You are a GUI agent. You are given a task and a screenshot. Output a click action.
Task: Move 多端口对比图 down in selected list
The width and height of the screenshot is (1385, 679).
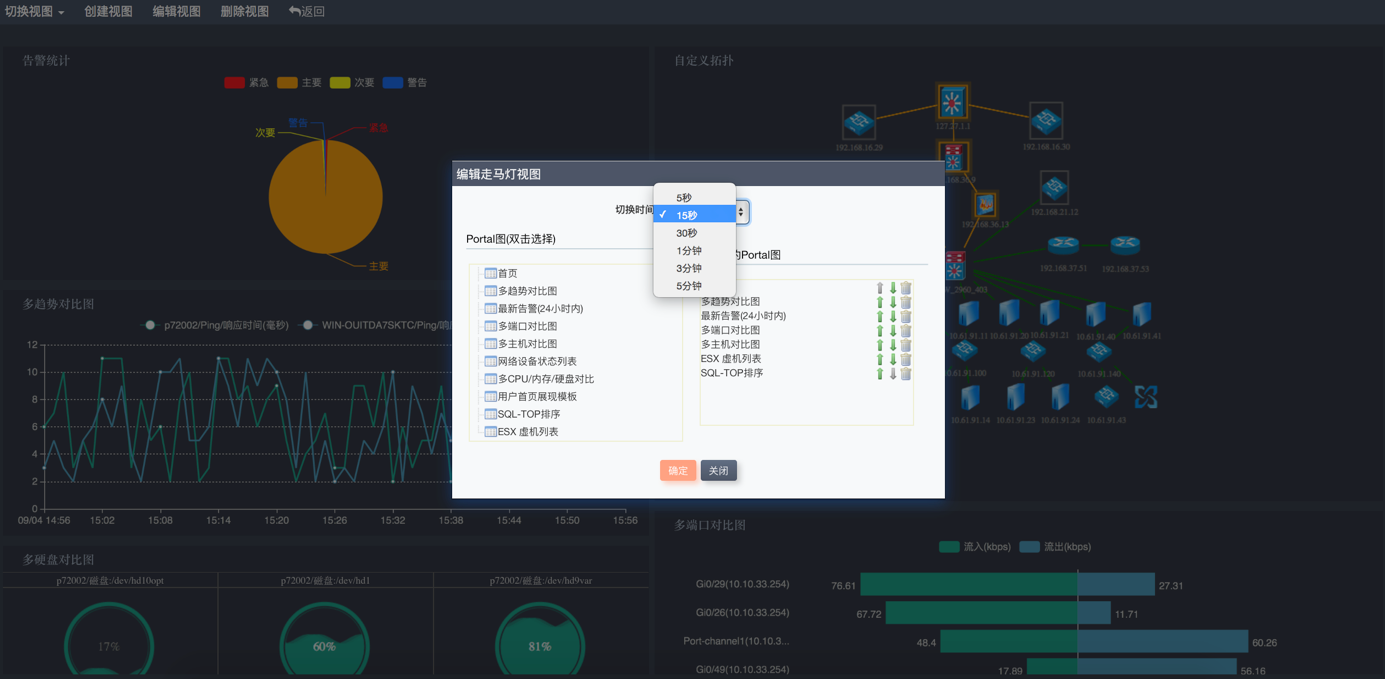coord(893,330)
